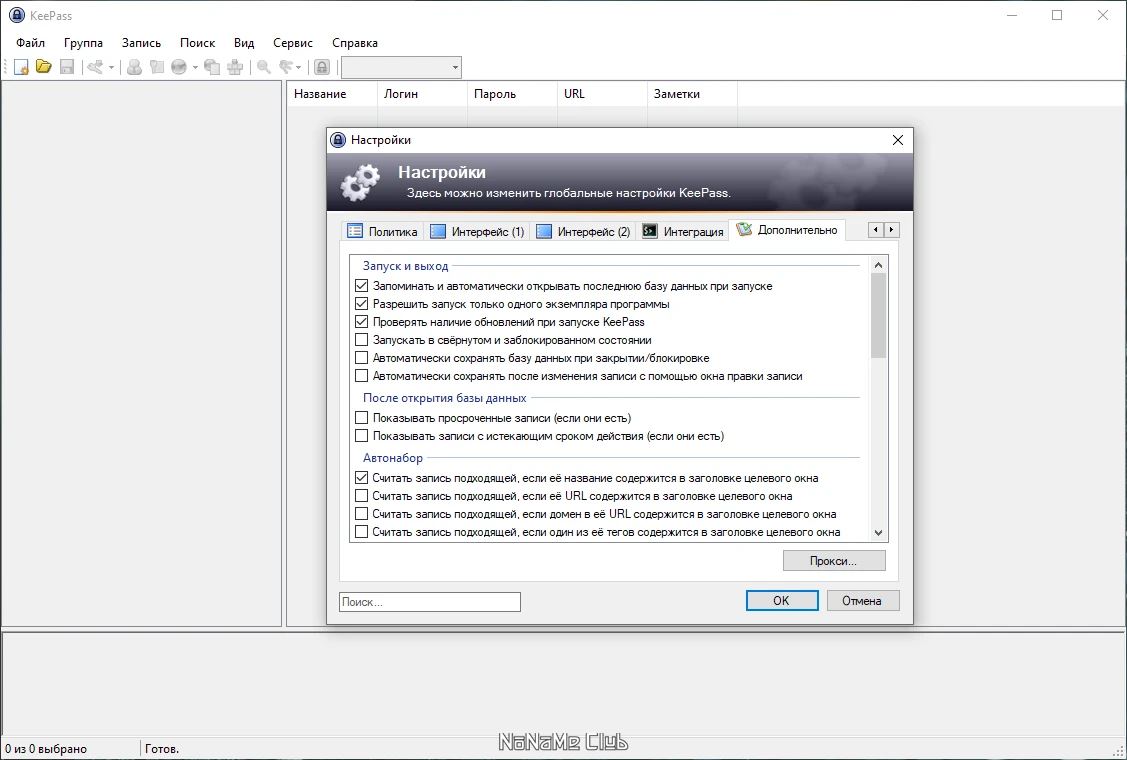Click the Open URL globe icon
Image resolution: width=1127 pixels, height=760 pixels.
click(x=179, y=67)
